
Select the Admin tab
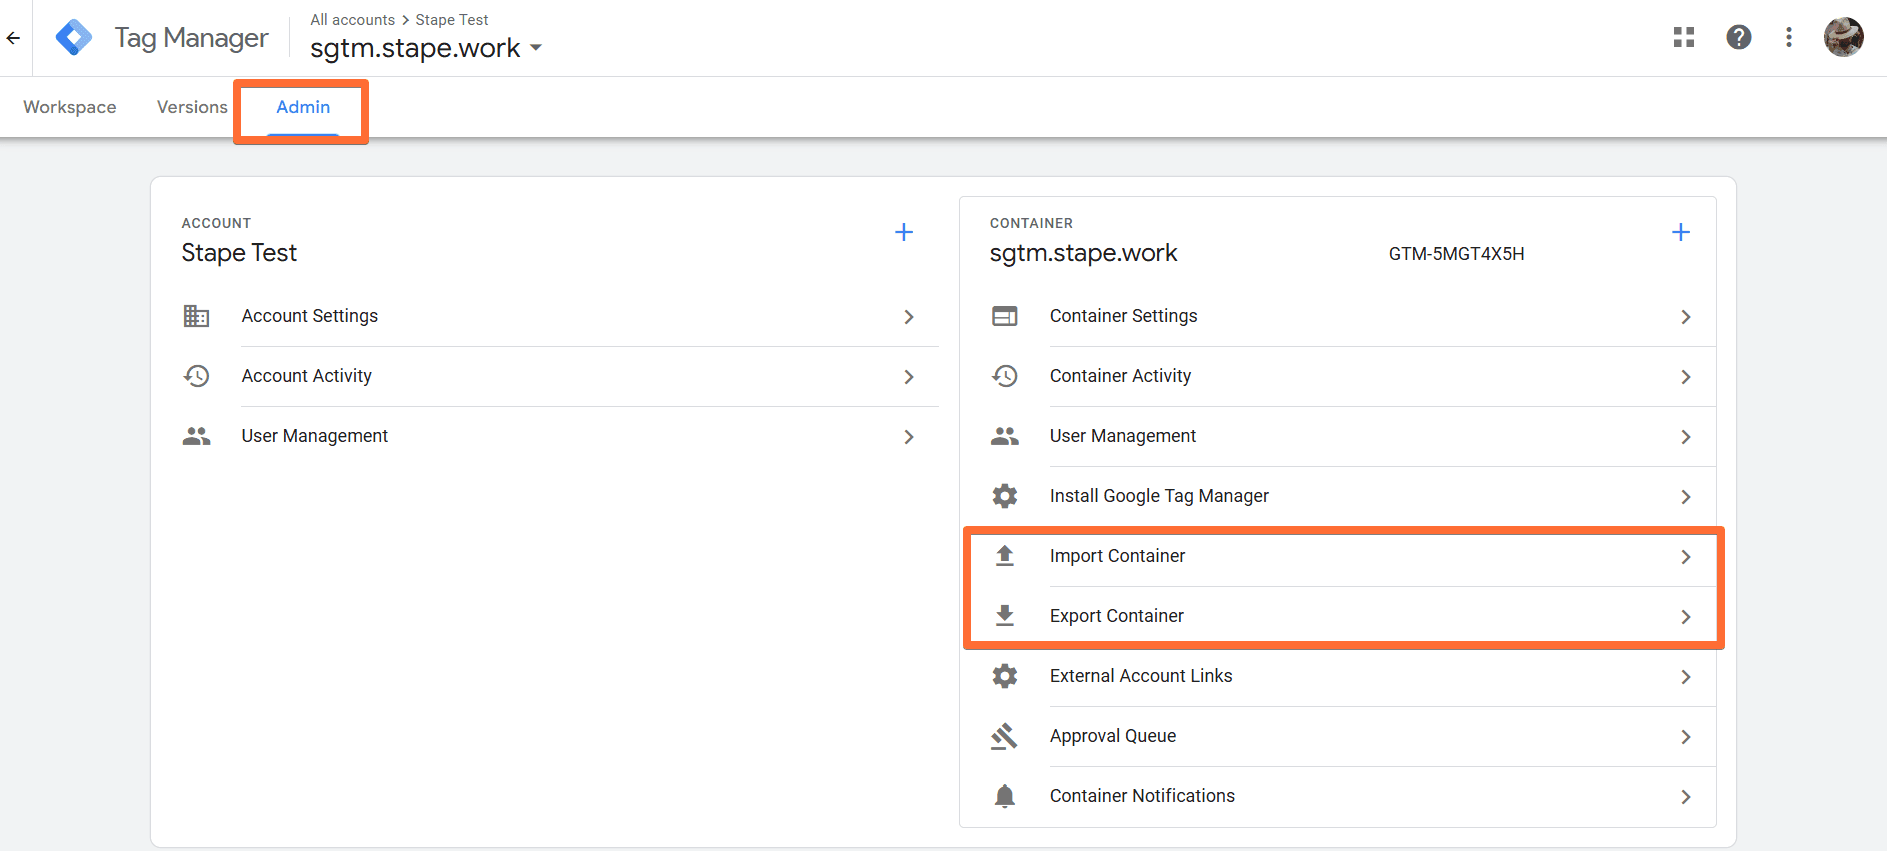(x=303, y=107)
